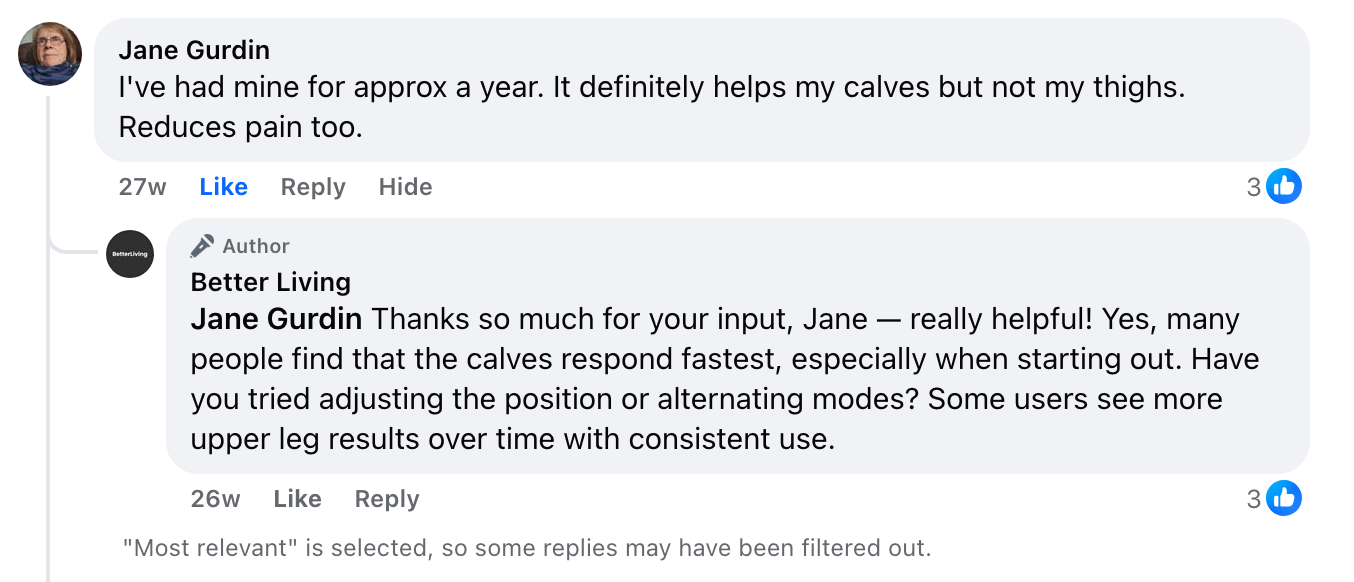Click Jane's comment text about calves
This screenshot has width=1354, height=582.
[650, 88]
